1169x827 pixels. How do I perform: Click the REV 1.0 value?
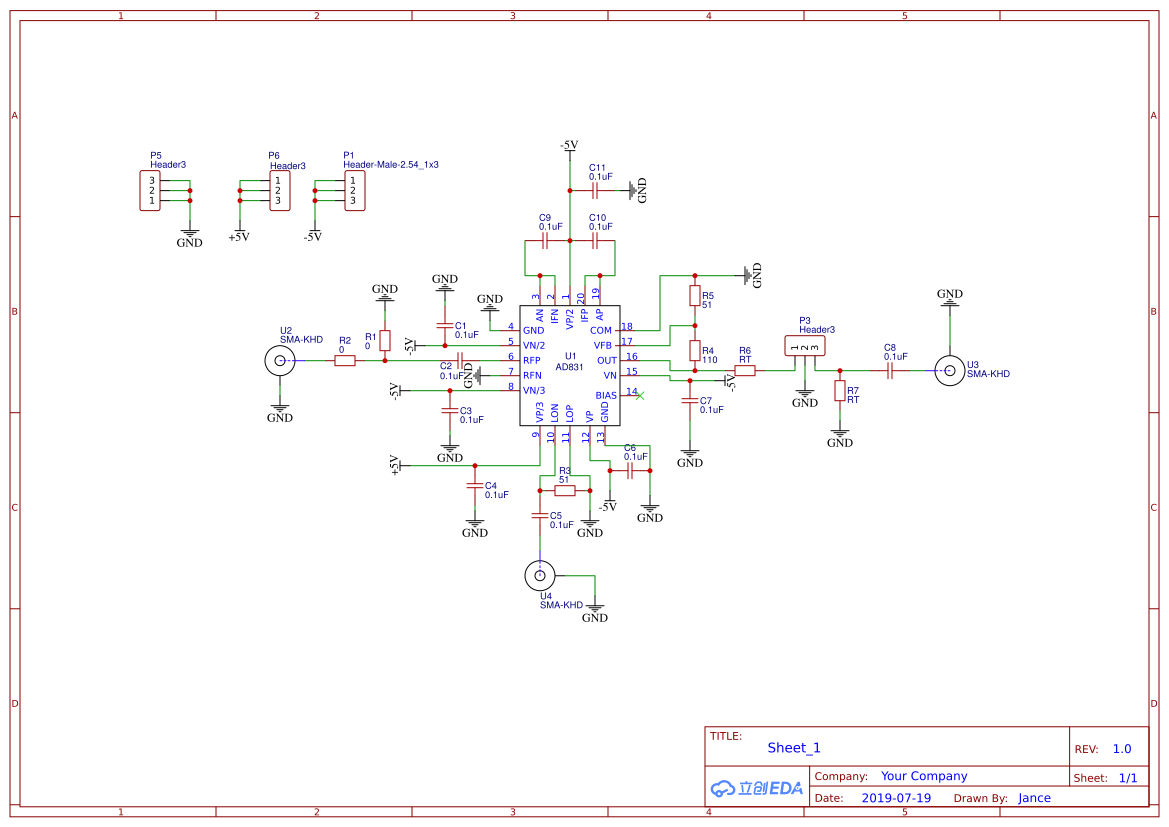(1122, 749)
